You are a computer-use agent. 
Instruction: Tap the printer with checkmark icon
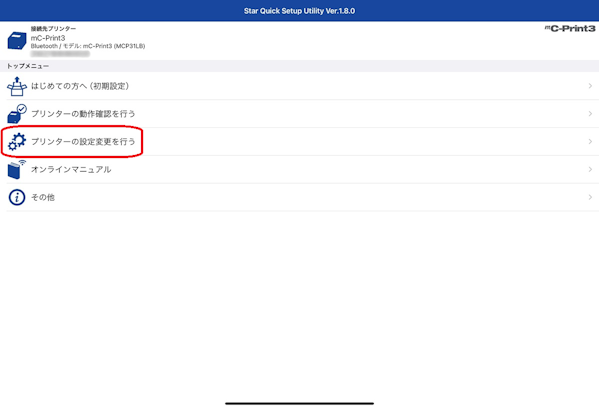click(17, 114)
